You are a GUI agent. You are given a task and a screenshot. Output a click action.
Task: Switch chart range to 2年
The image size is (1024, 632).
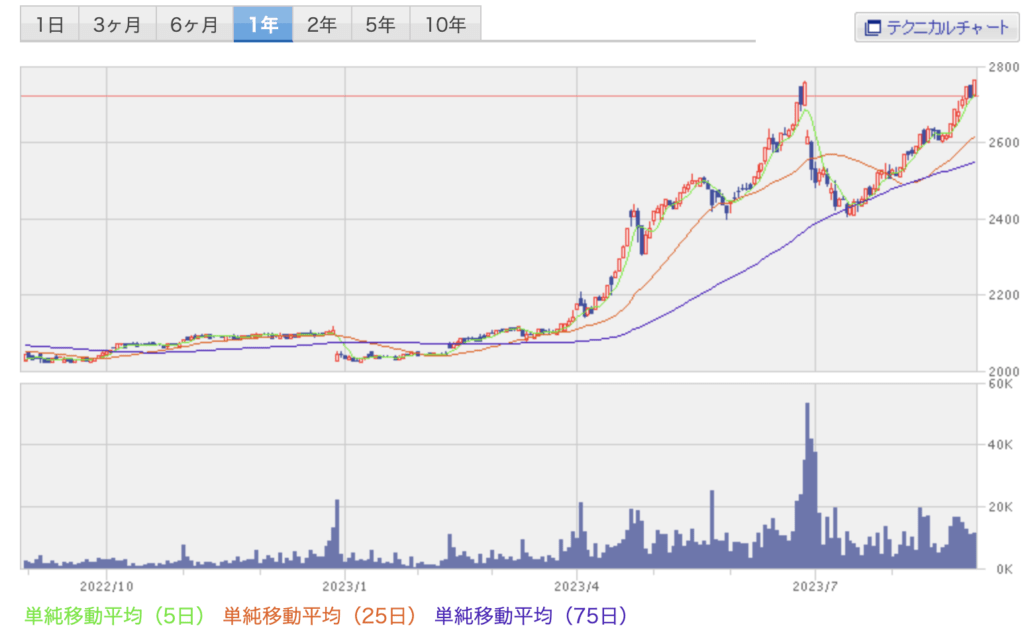coord(321,25)
